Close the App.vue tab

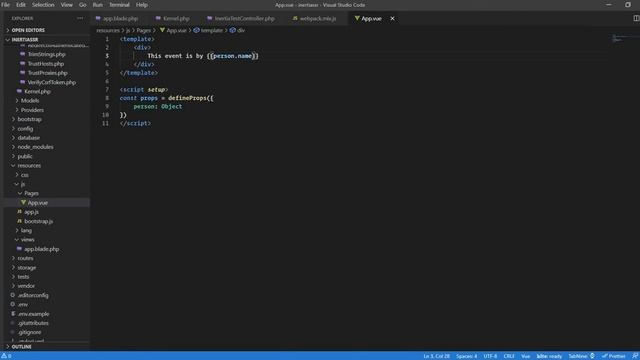pos(392,18)
